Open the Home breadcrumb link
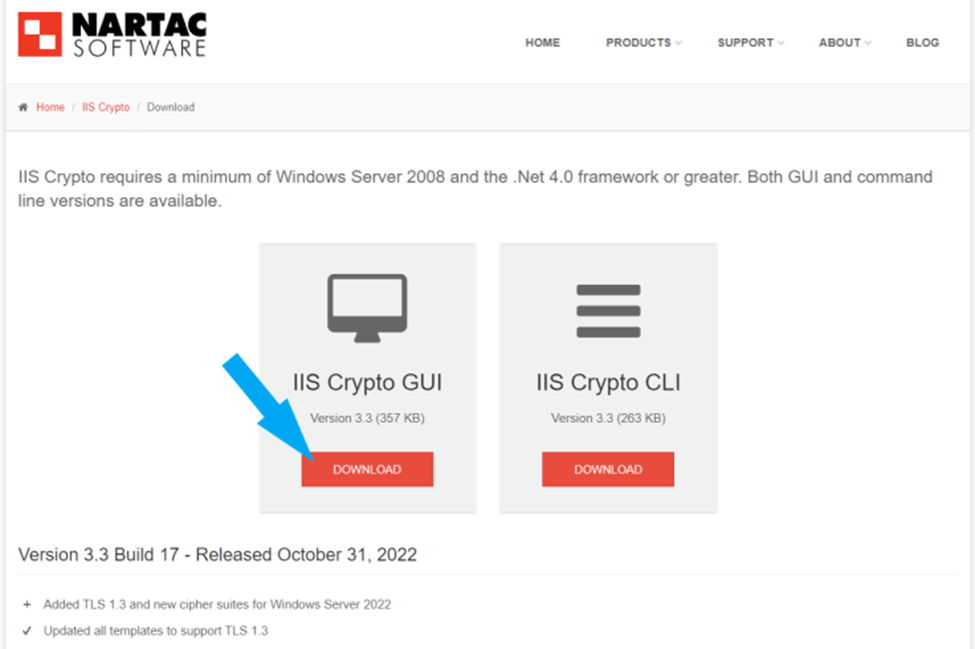 pyautogui.click(x=50, y=107)
